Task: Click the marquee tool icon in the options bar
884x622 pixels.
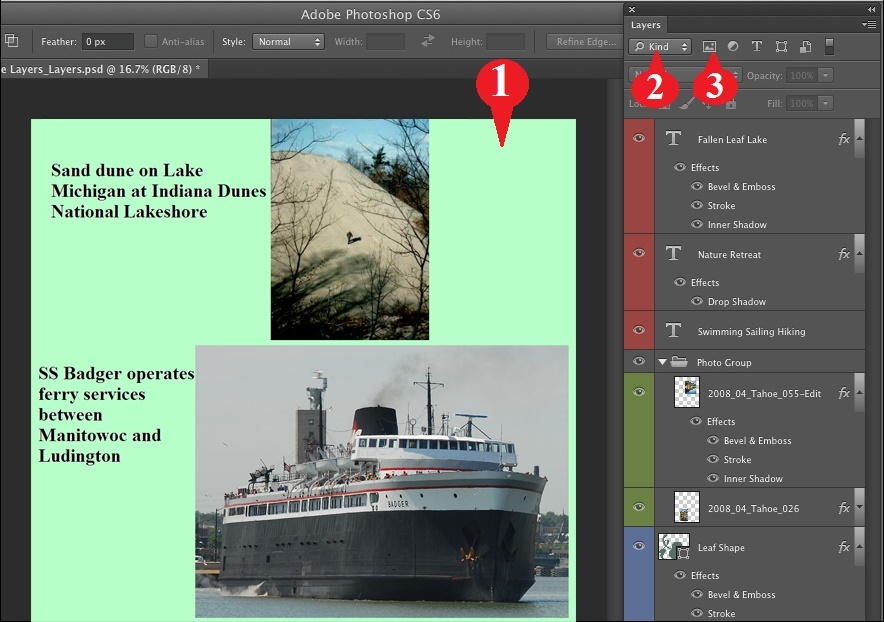Action: click(x=13, y=42)
